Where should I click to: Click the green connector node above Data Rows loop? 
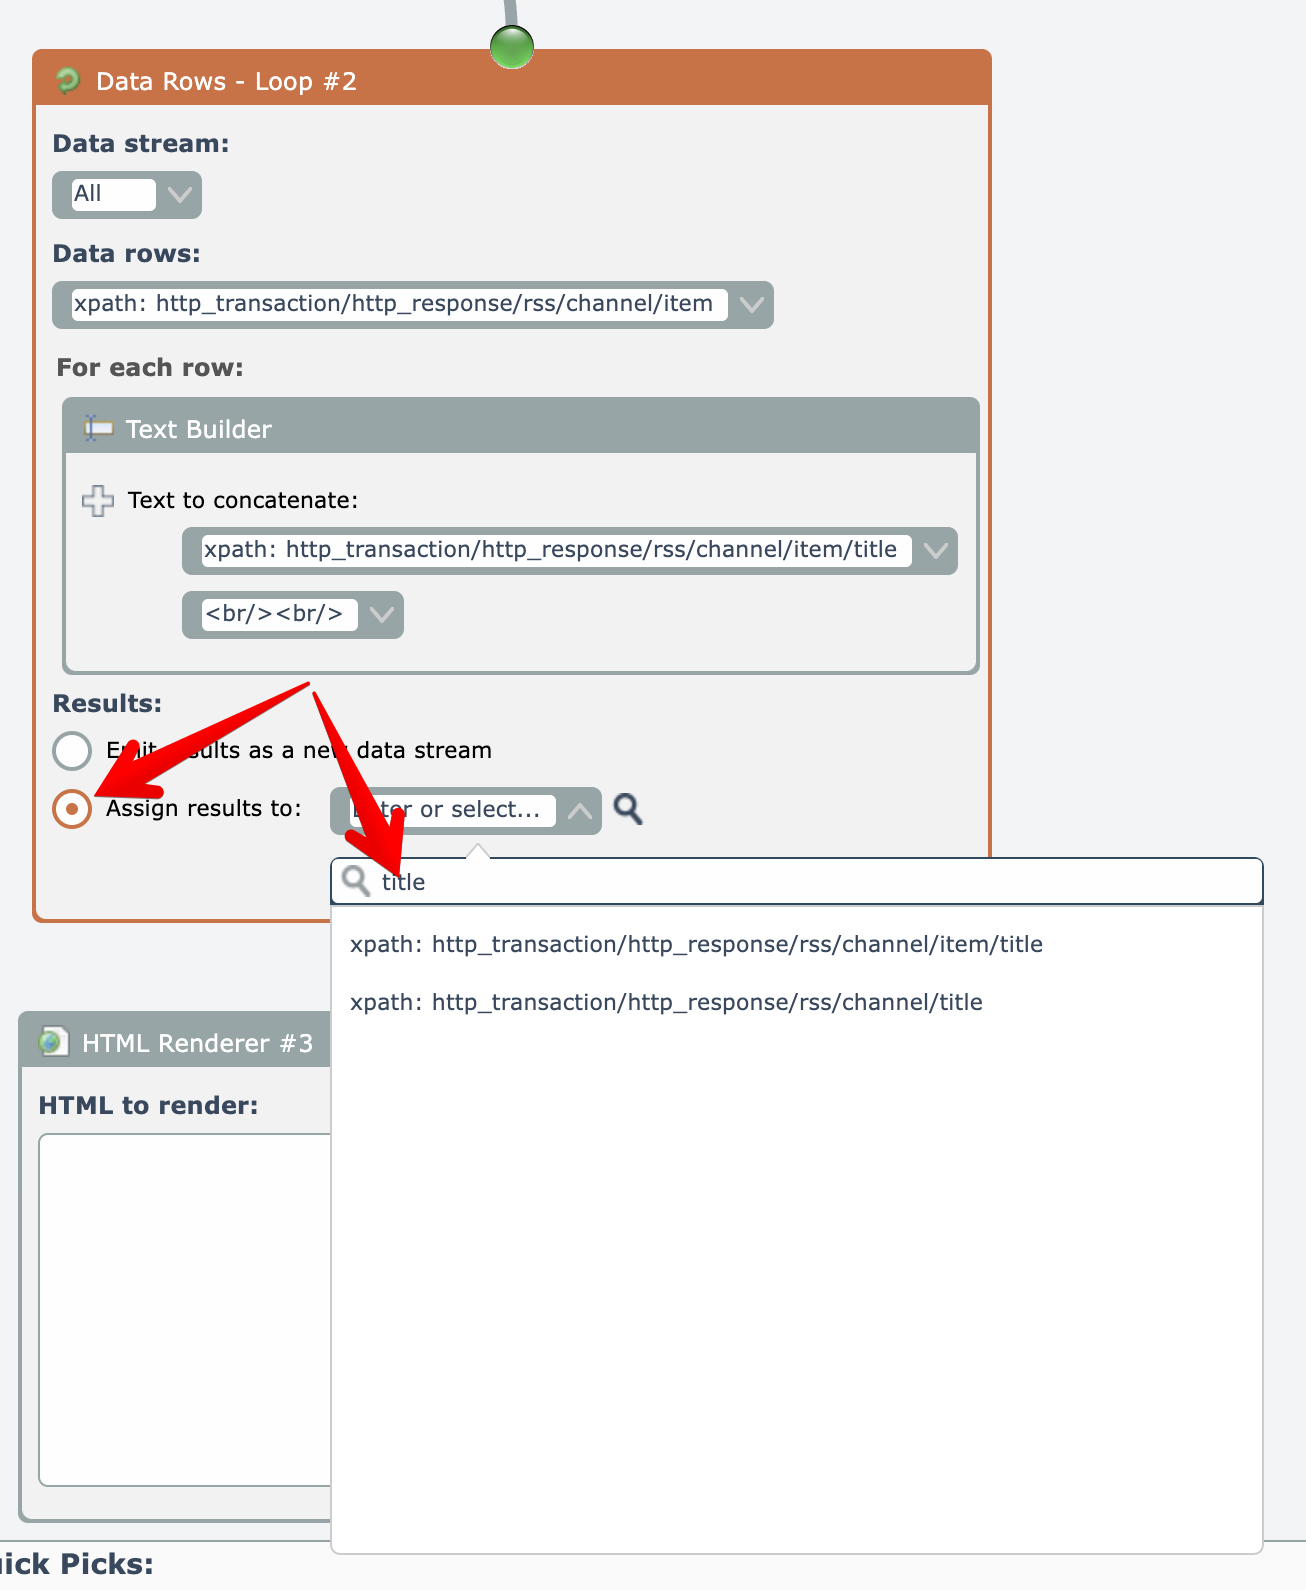[512, 46]
